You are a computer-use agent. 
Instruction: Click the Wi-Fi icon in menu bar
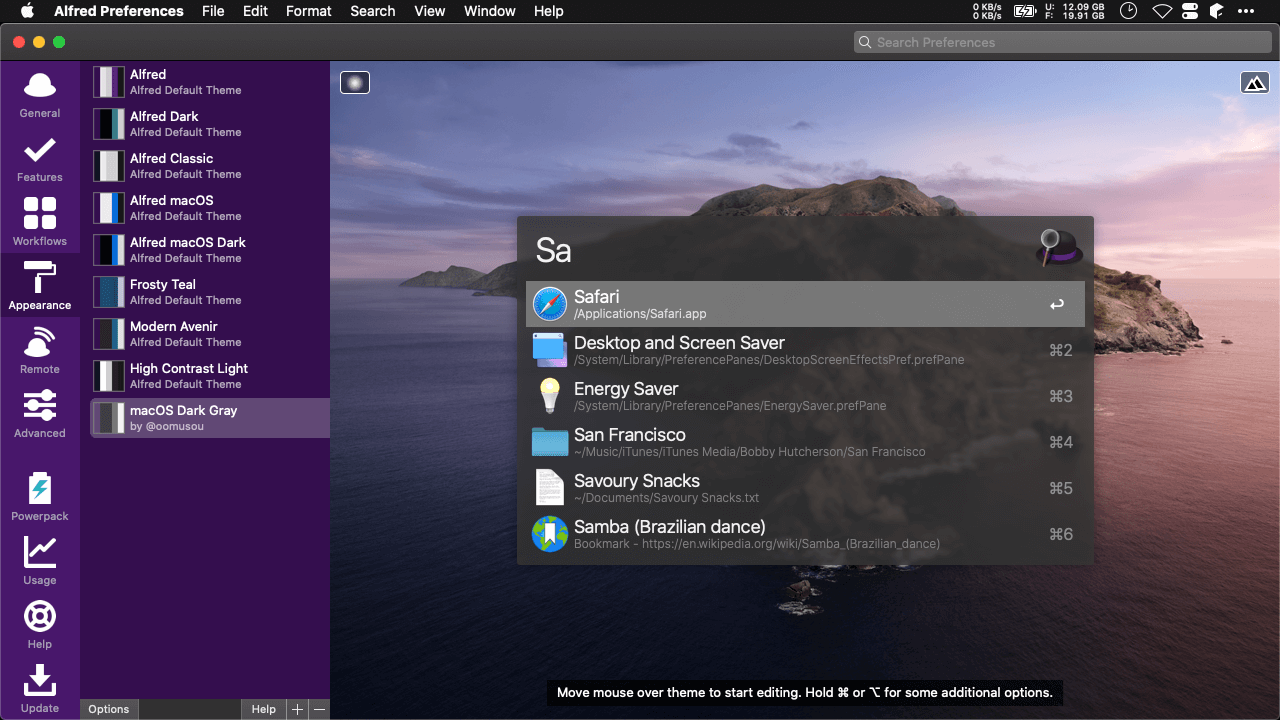[x=1162, y=11]
